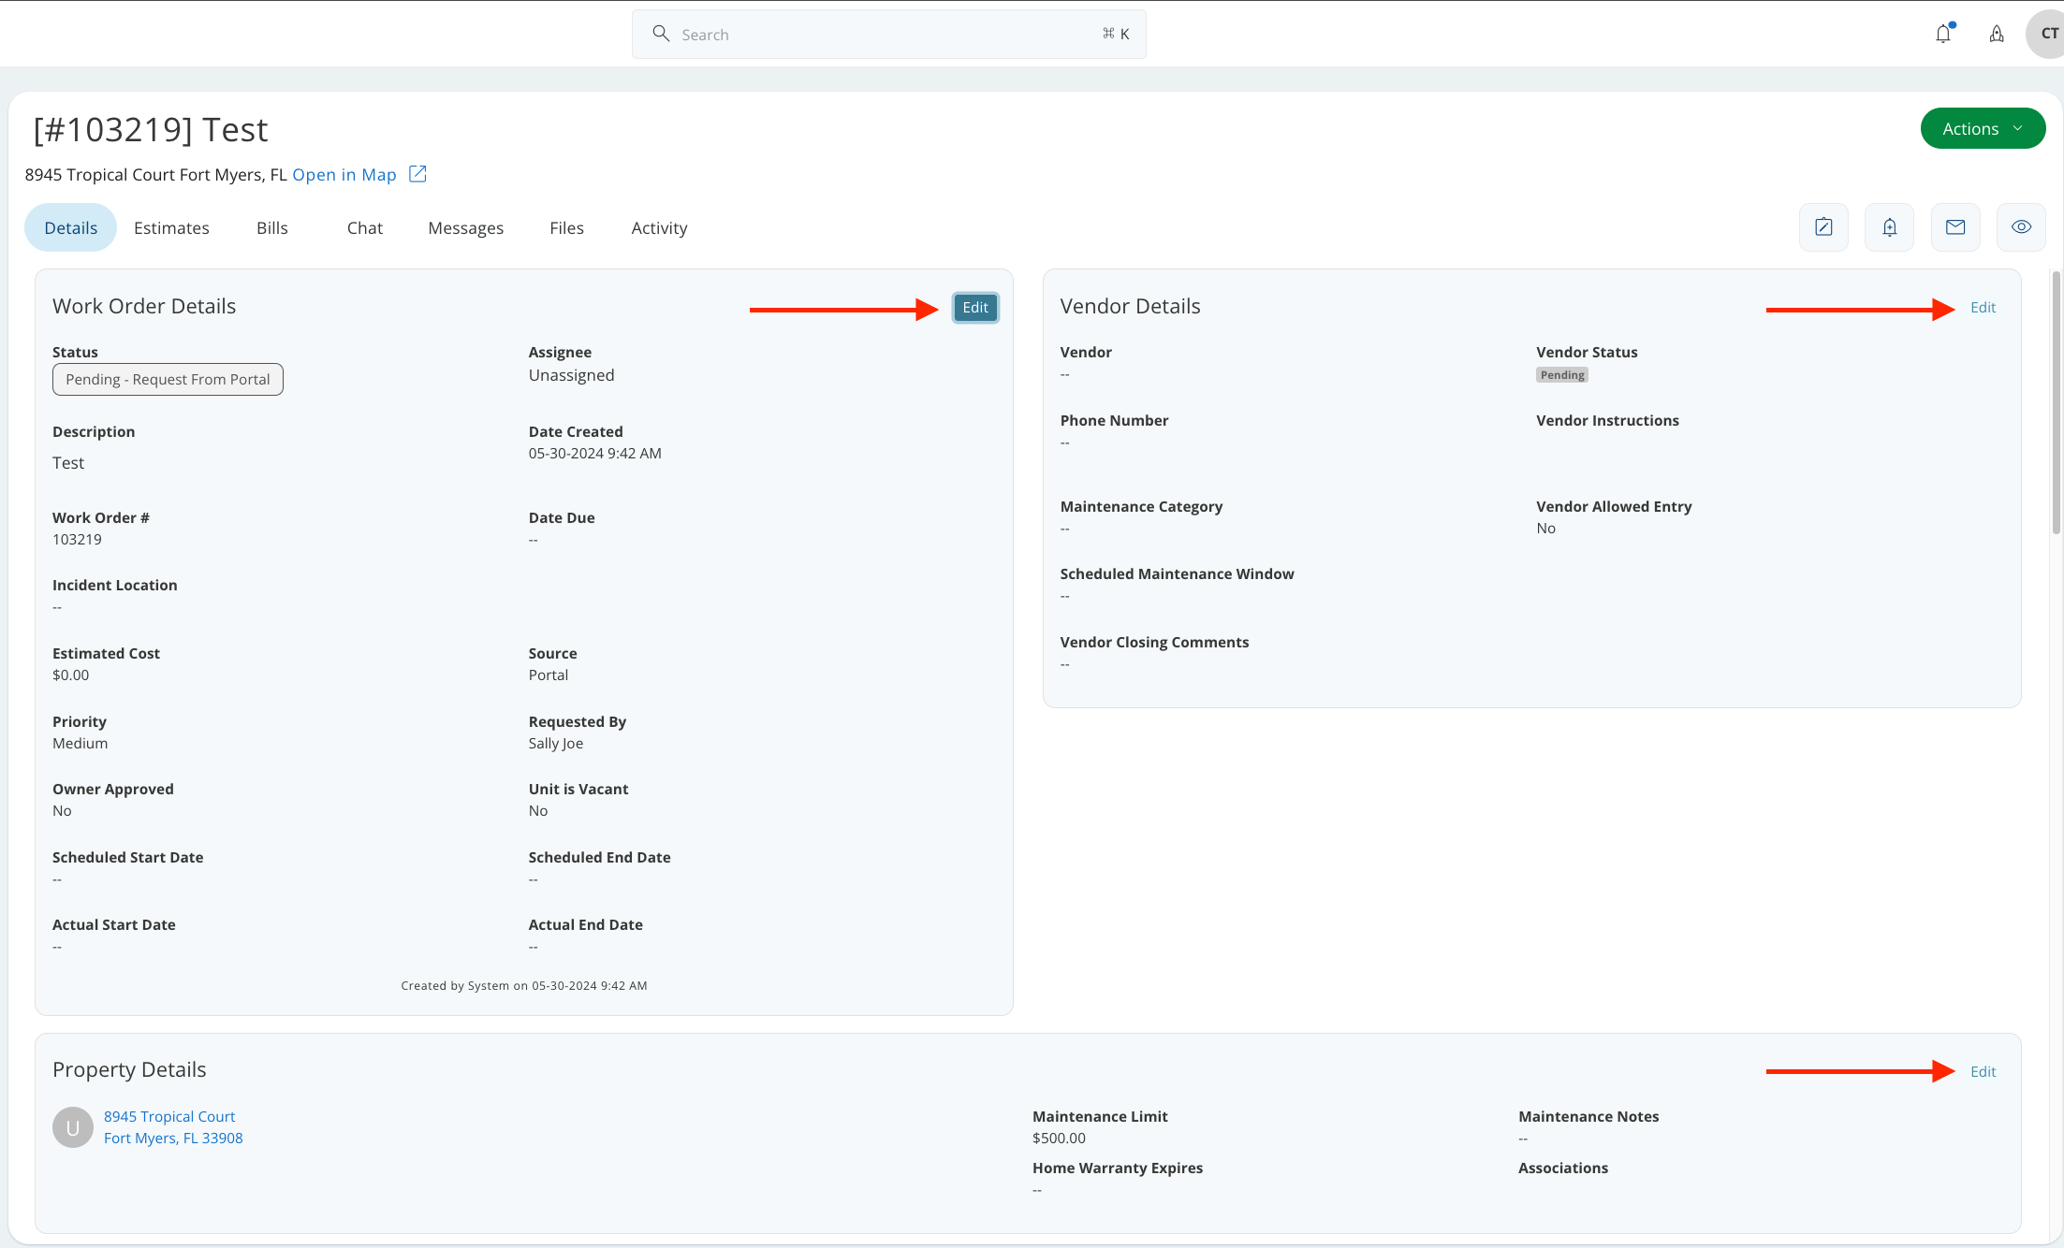
Task: Click the U property avatar thumbnail
Action: pyautogui.click(x=72, y=1126)
